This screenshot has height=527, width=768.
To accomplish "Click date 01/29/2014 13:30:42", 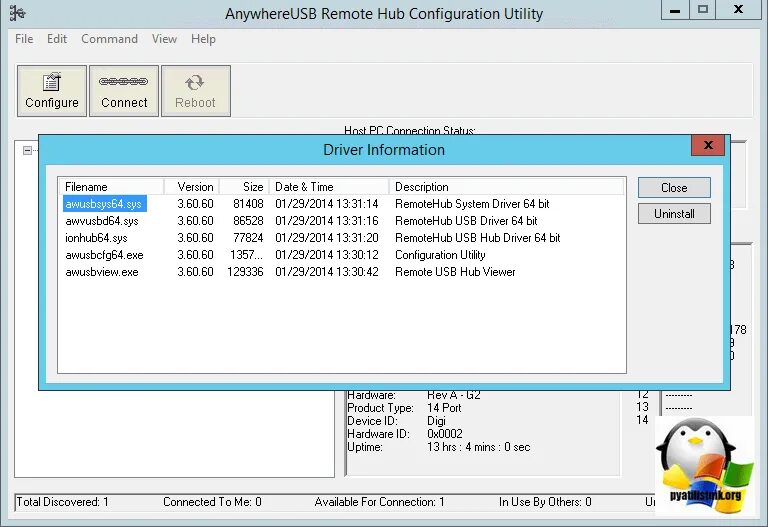I will 327,272.
